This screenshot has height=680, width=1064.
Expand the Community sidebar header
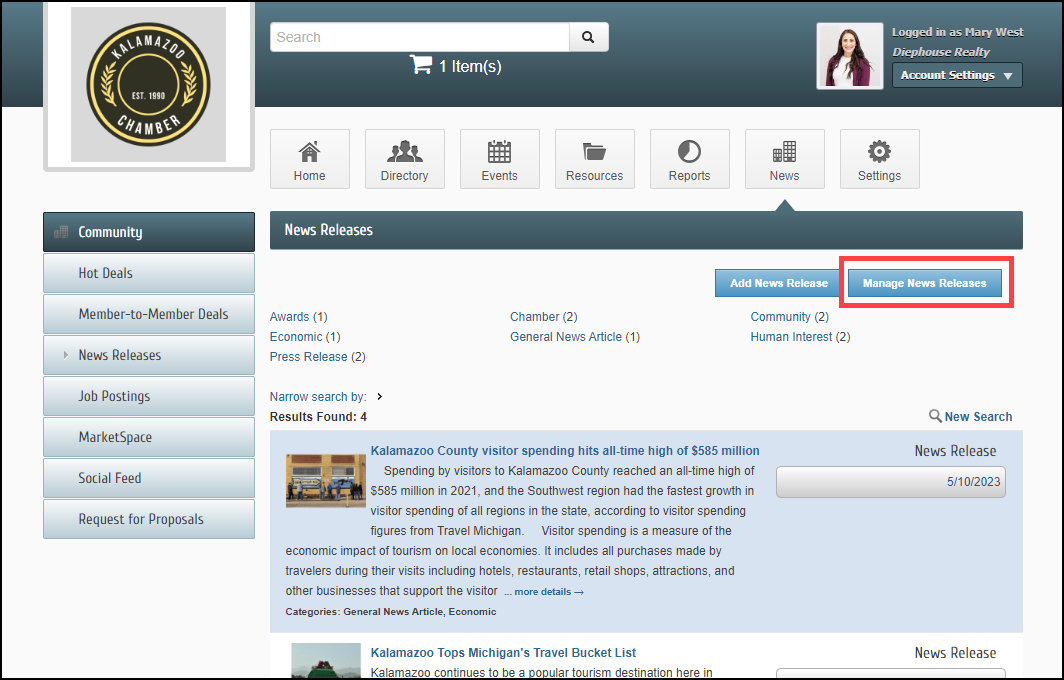[x=148, y=232]
